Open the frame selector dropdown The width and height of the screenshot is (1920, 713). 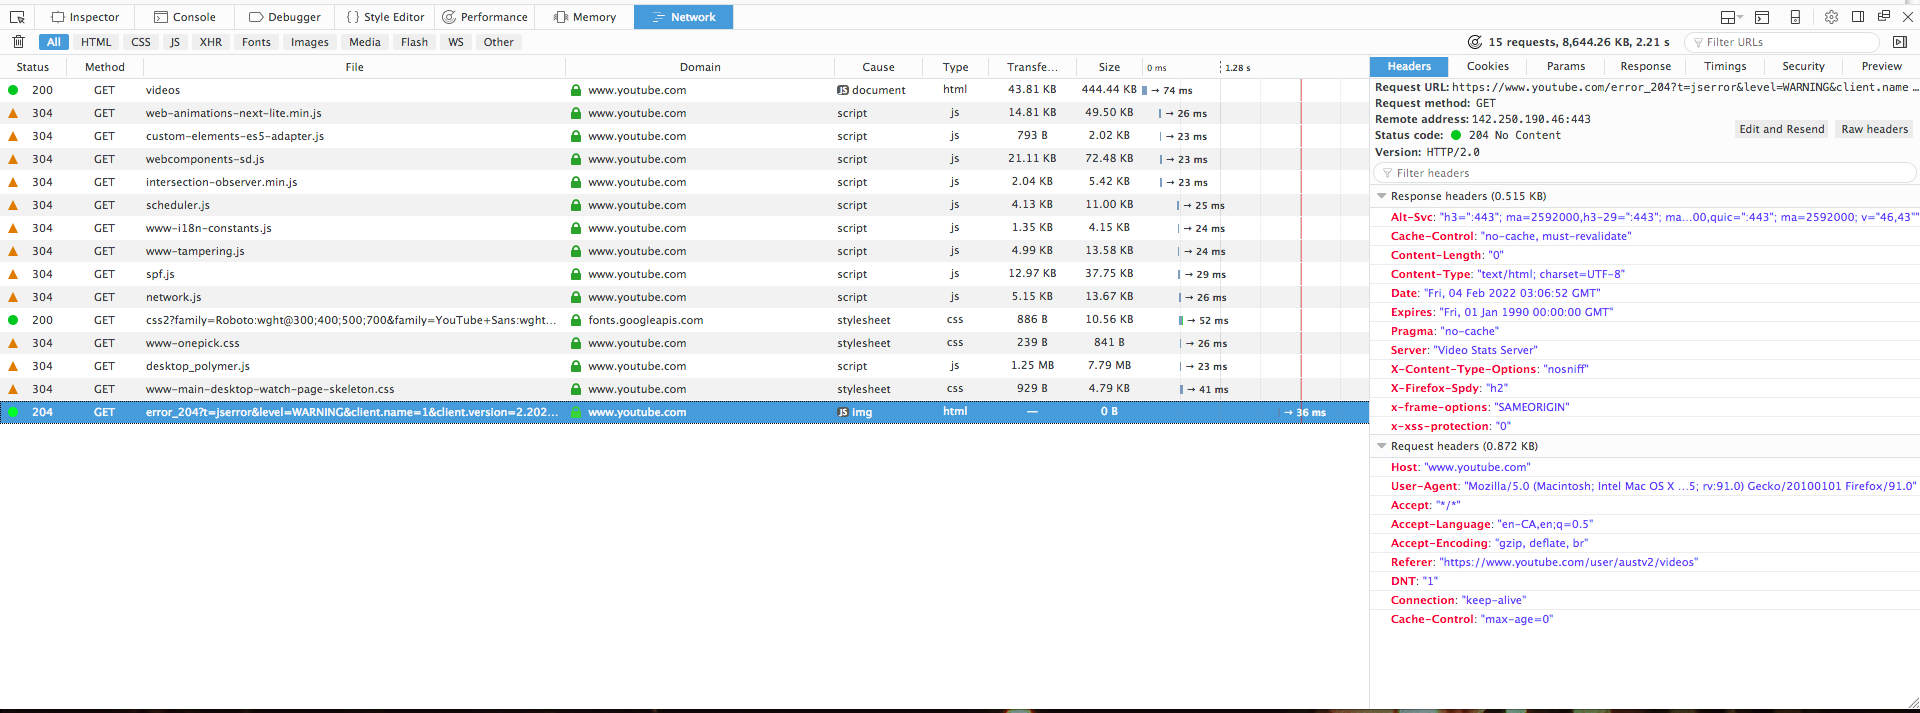(1731, 17)
